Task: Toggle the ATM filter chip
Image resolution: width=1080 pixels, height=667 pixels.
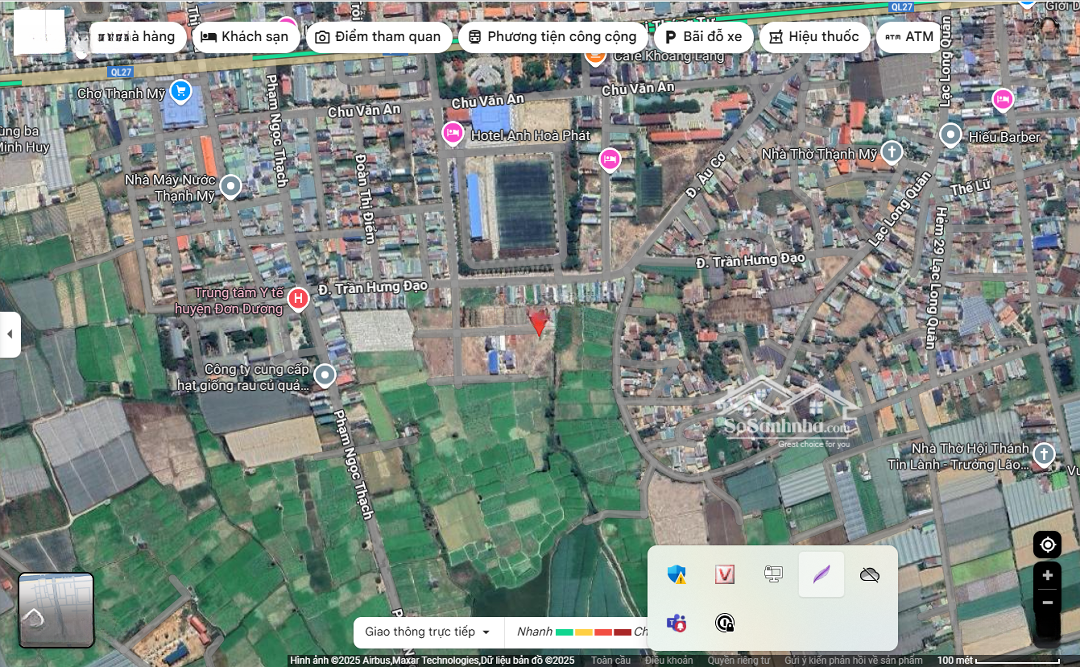Action: (x=909, y=37)
